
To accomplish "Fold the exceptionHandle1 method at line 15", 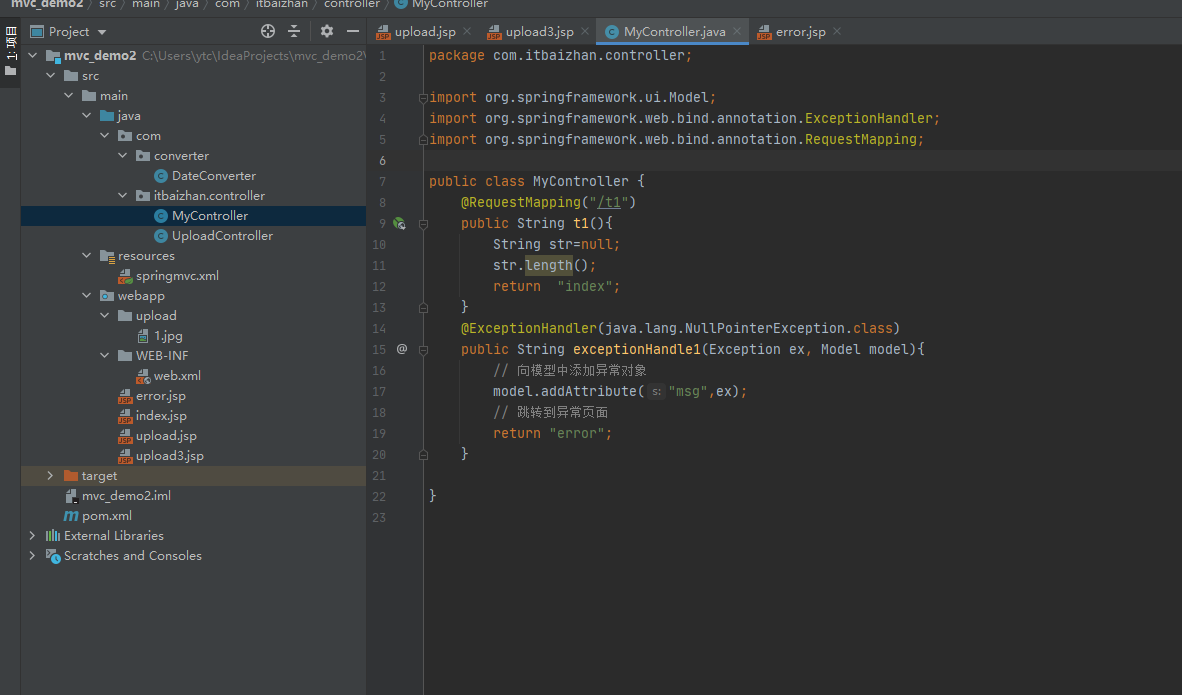I will coord(423,350).
